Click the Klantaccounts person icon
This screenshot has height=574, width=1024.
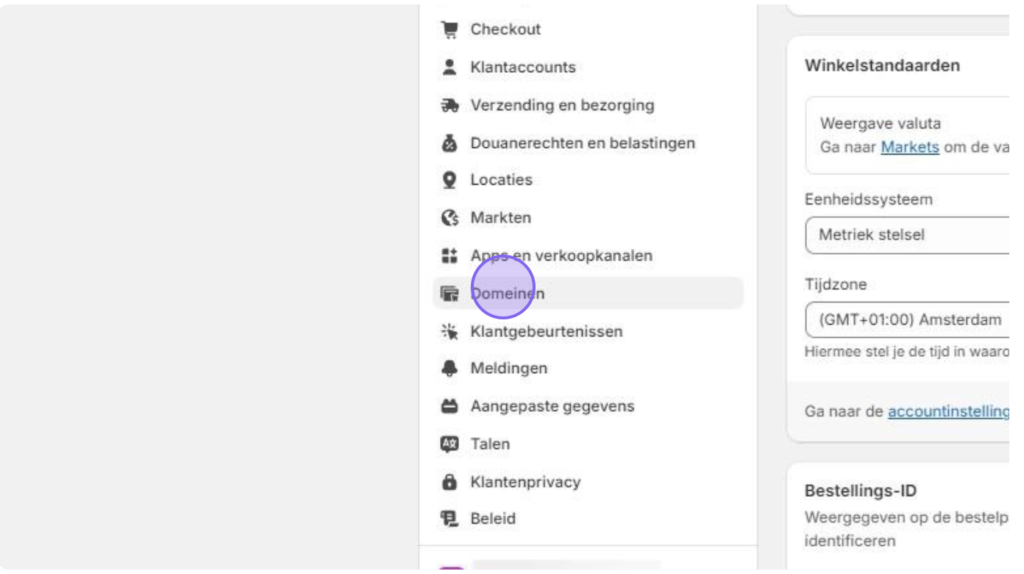[449, 67]
